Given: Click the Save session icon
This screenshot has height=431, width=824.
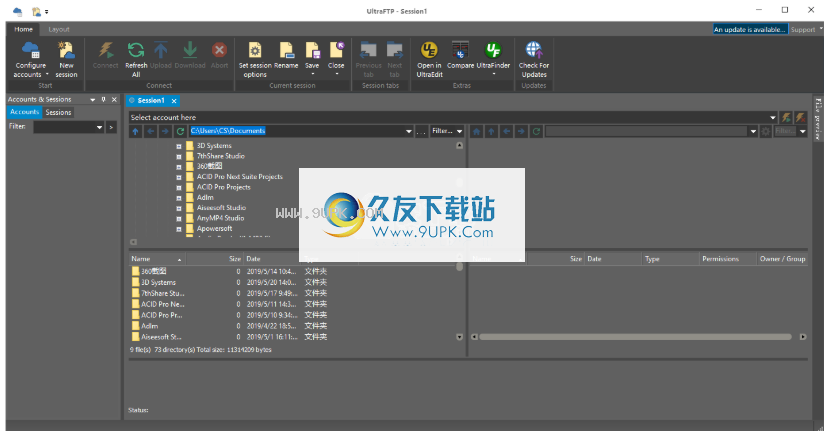Looking at the screenshot, I should click(312, 50).
